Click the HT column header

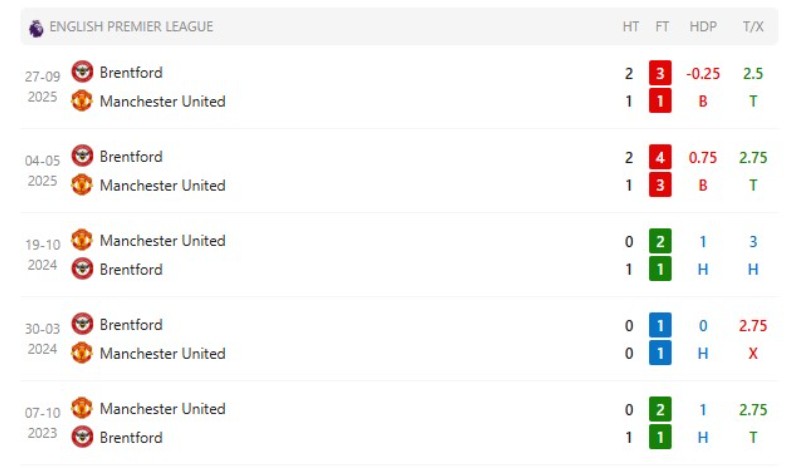pyautogui.click(x=630, y=27)
